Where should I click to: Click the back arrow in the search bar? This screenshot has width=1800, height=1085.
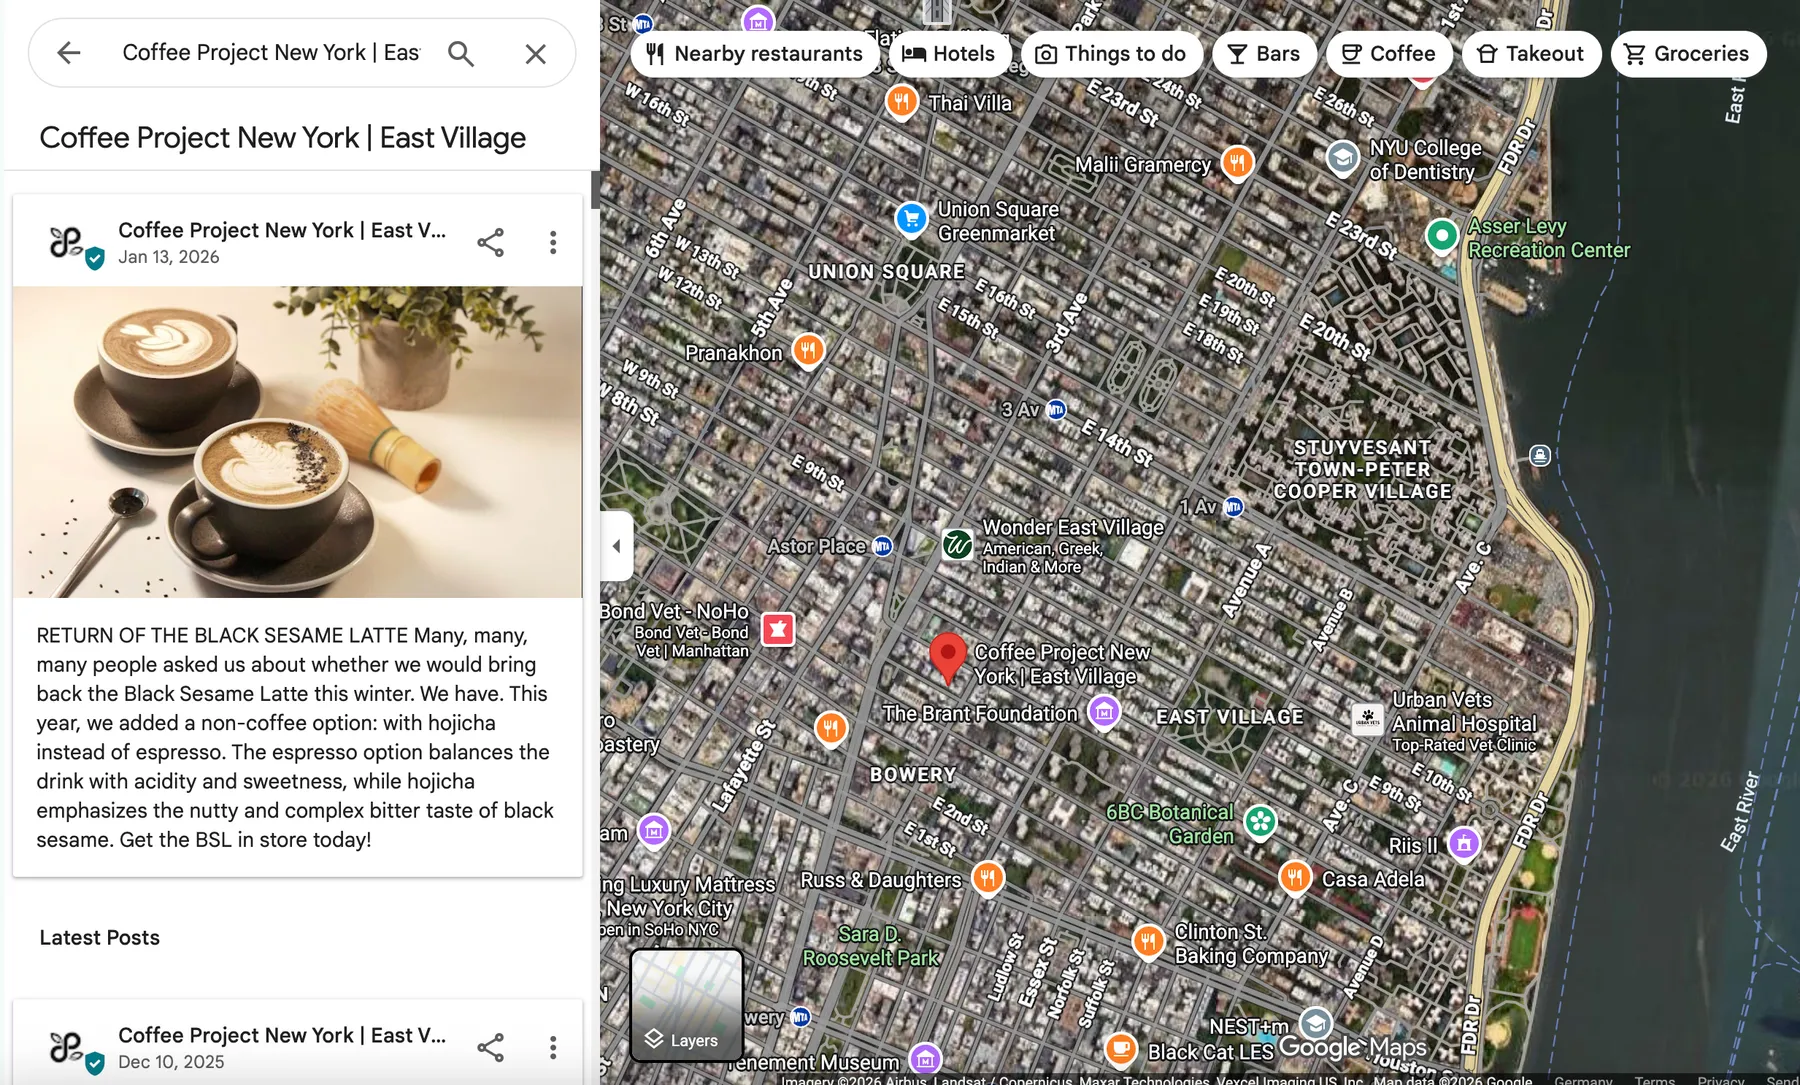pyautogui.click(x=68, y=52)
